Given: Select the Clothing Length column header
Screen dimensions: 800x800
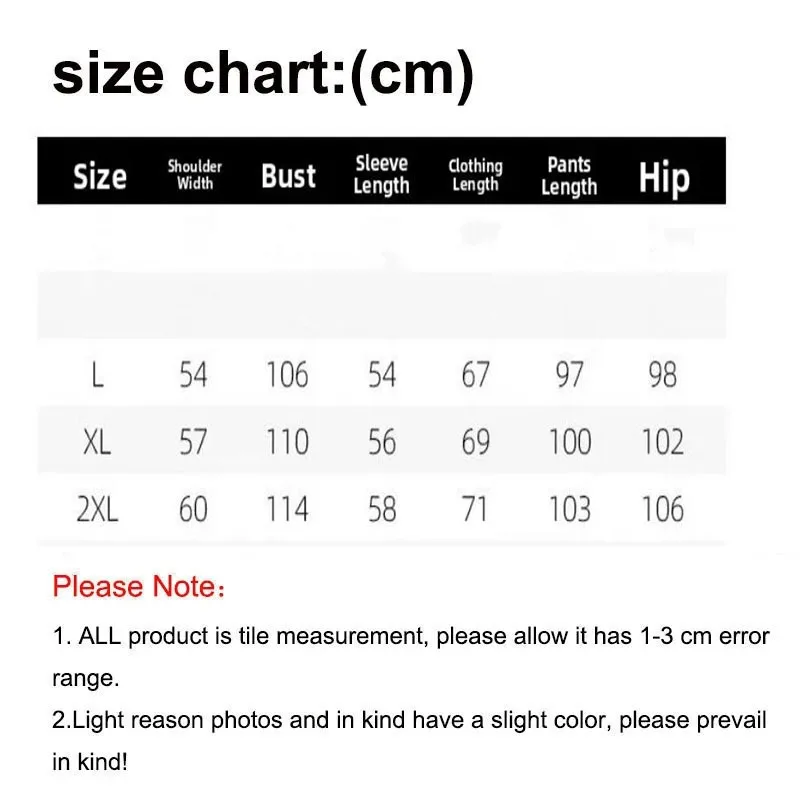Looking at the screenshot, I should [x=475, y=175].
